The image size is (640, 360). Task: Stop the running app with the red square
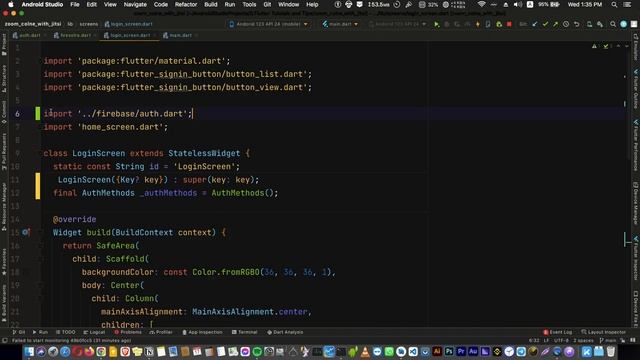[509, 24]
